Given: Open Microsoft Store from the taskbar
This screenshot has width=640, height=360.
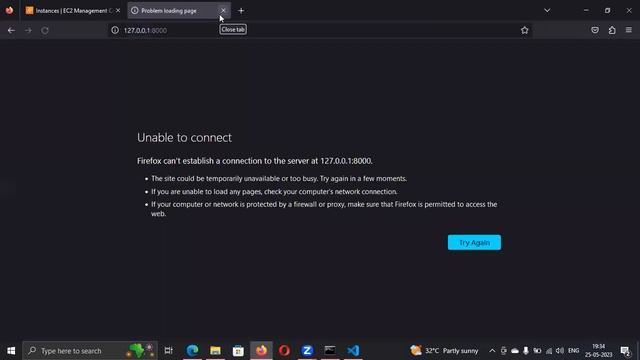Looking at the screenshot, I should [x=238, y=351].
